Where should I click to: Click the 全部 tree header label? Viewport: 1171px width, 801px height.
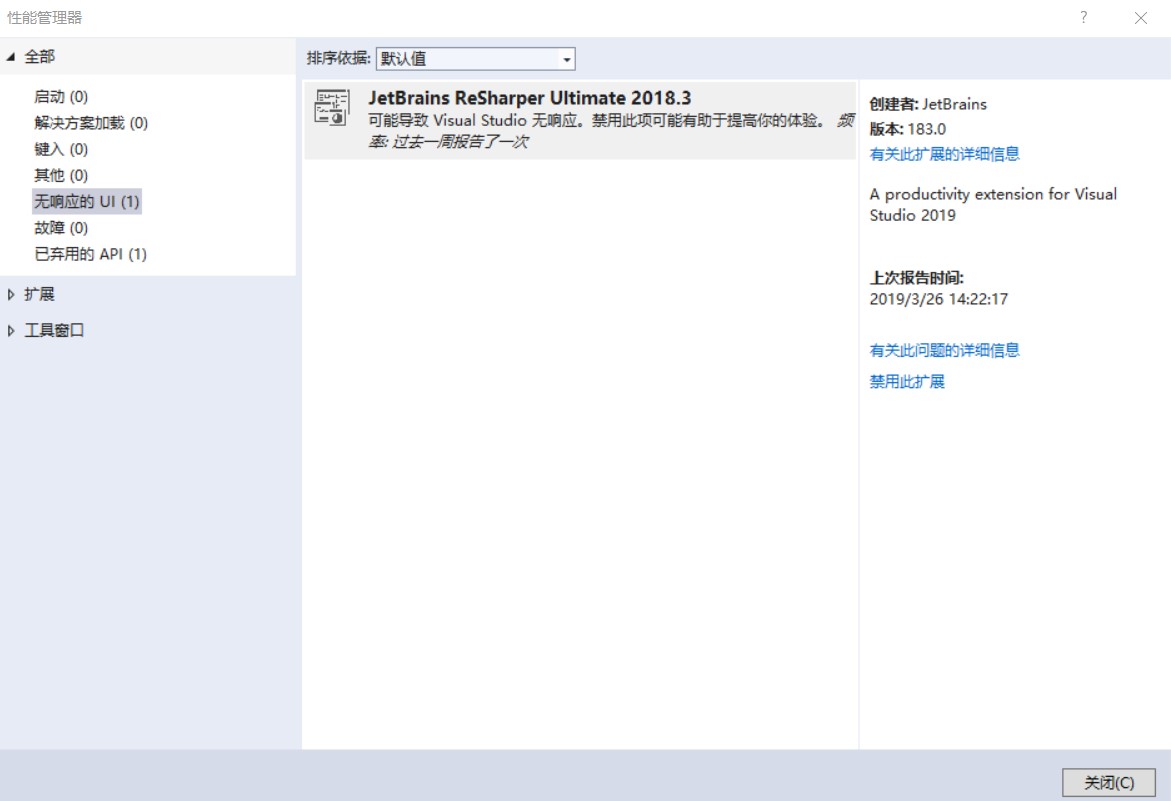[40, 57]
